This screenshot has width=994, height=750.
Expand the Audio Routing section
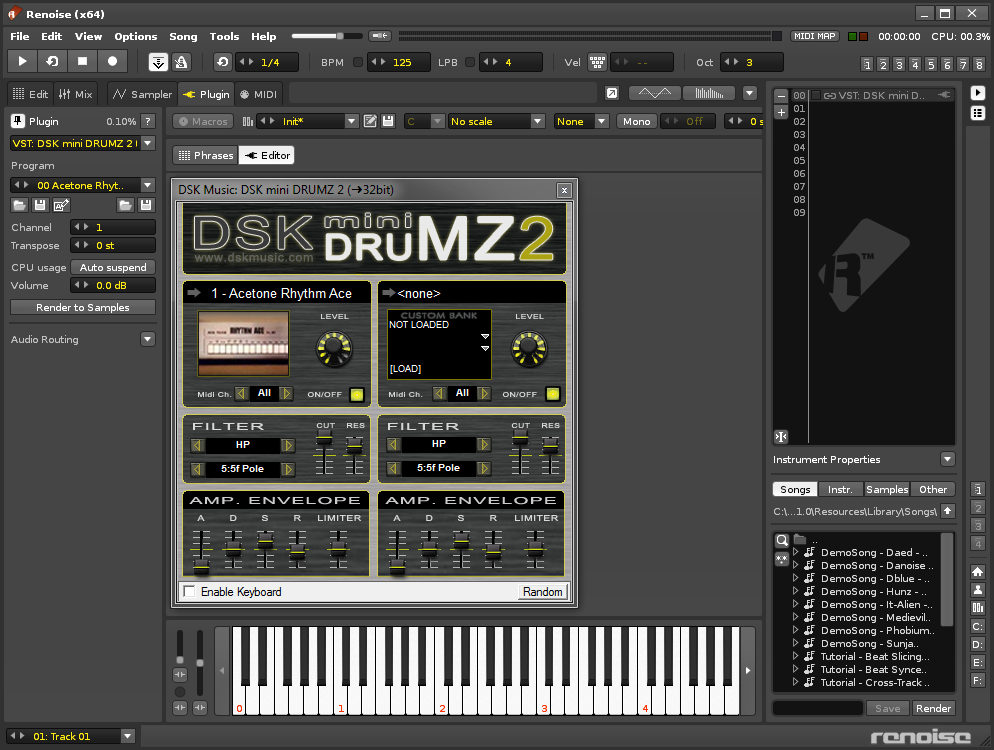148,340
